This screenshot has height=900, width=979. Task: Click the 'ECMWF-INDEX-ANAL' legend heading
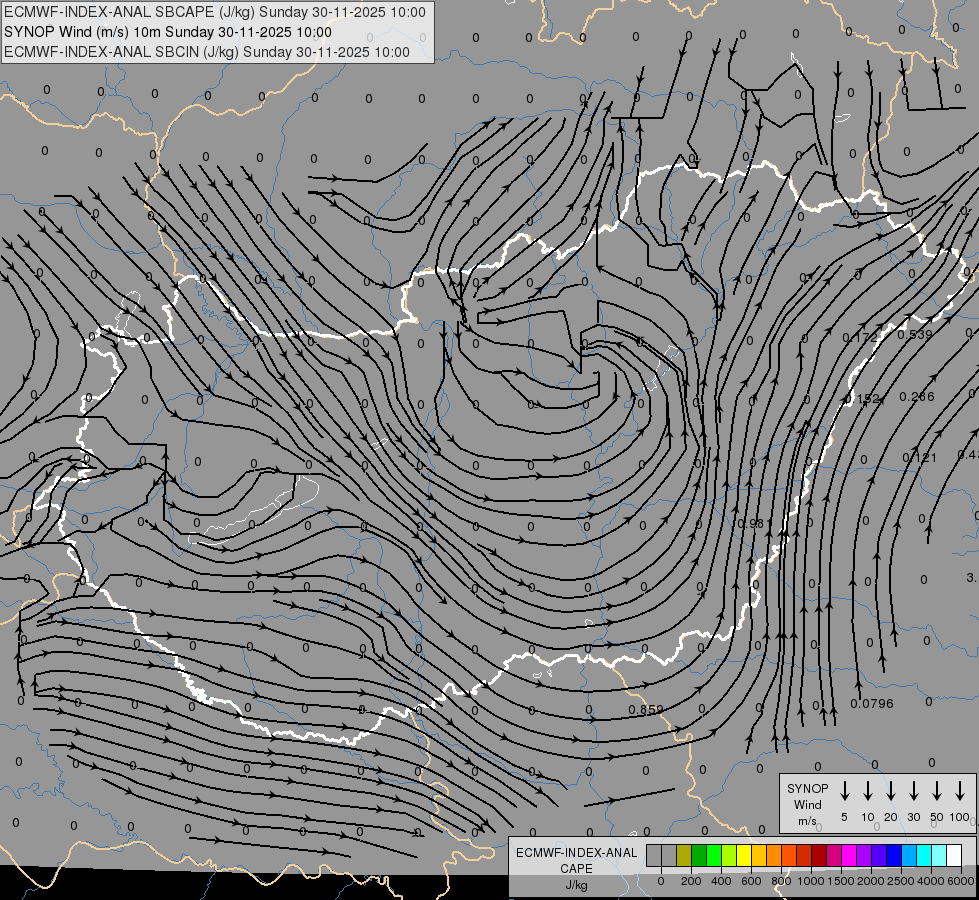click(x=576, y=853)
